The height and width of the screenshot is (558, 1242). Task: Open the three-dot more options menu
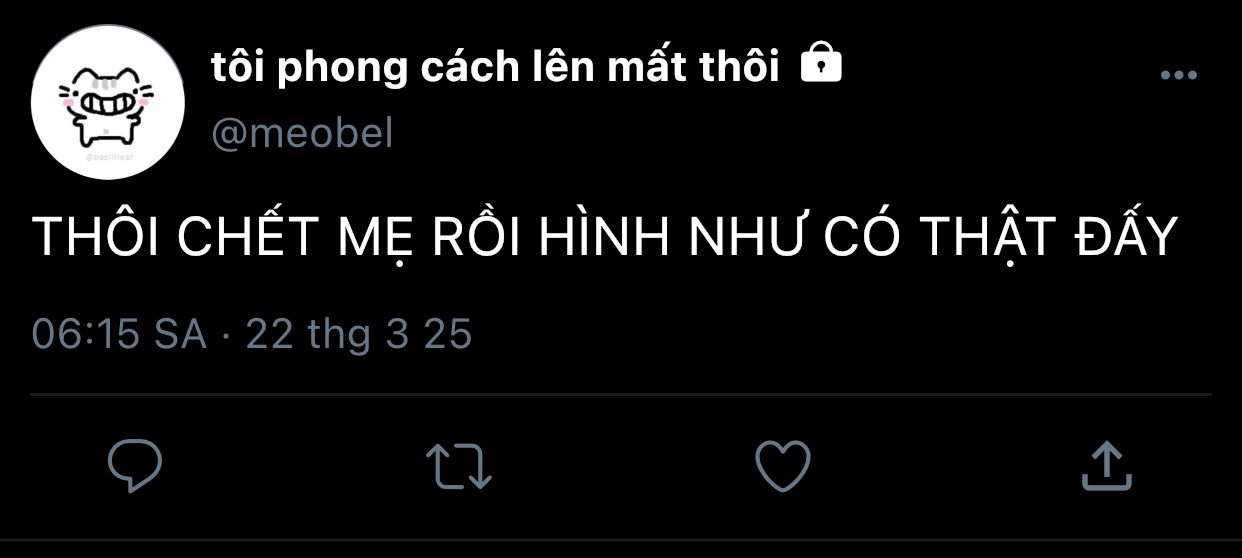1178,75
